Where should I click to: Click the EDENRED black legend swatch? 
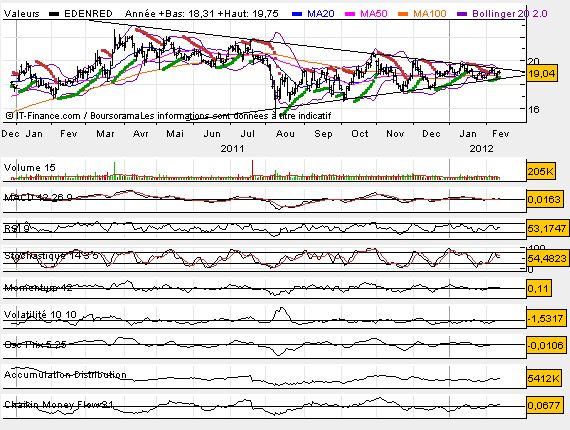(54, 14)
